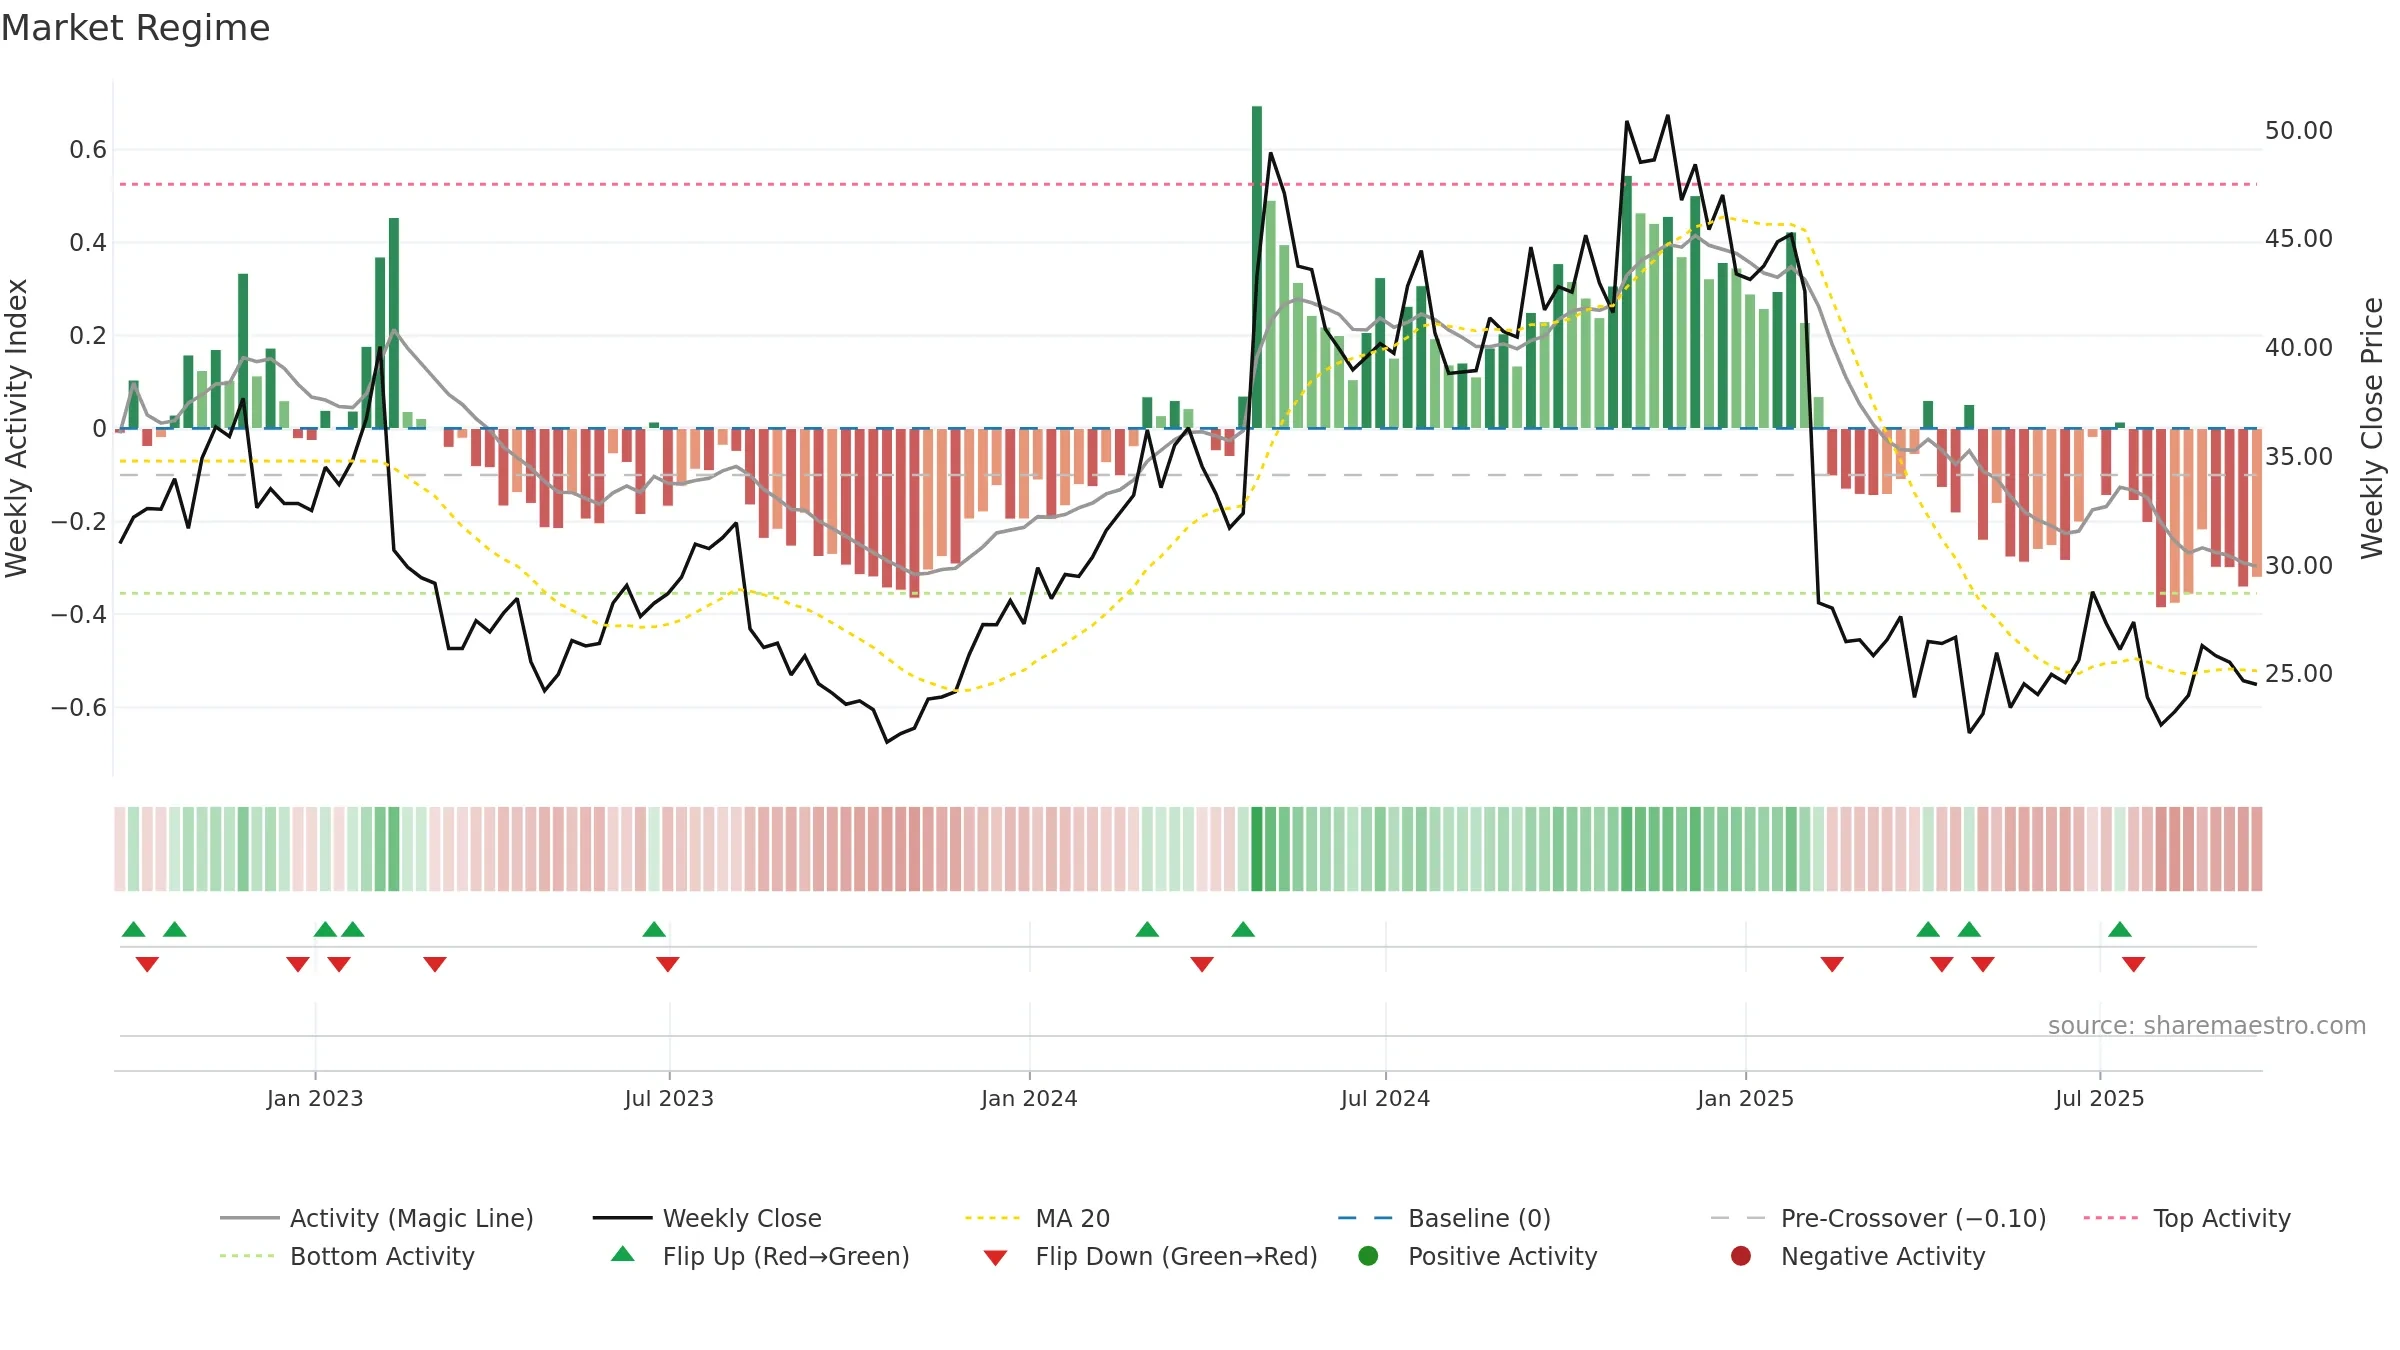The width and height of the screenshot is (2400, 1350).
Task: Click the flip-down triangle at Jul 2023
Action: pos(668,964)
